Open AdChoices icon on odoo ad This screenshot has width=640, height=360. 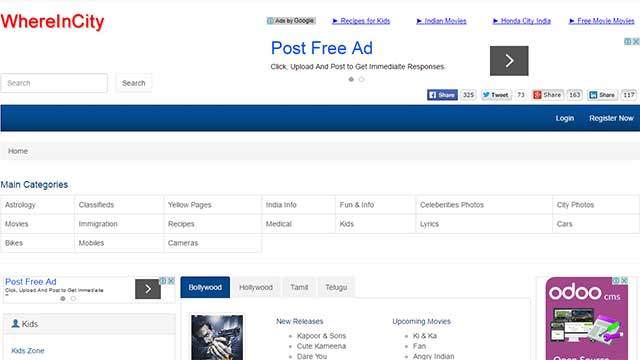click(x=616, y=281)
